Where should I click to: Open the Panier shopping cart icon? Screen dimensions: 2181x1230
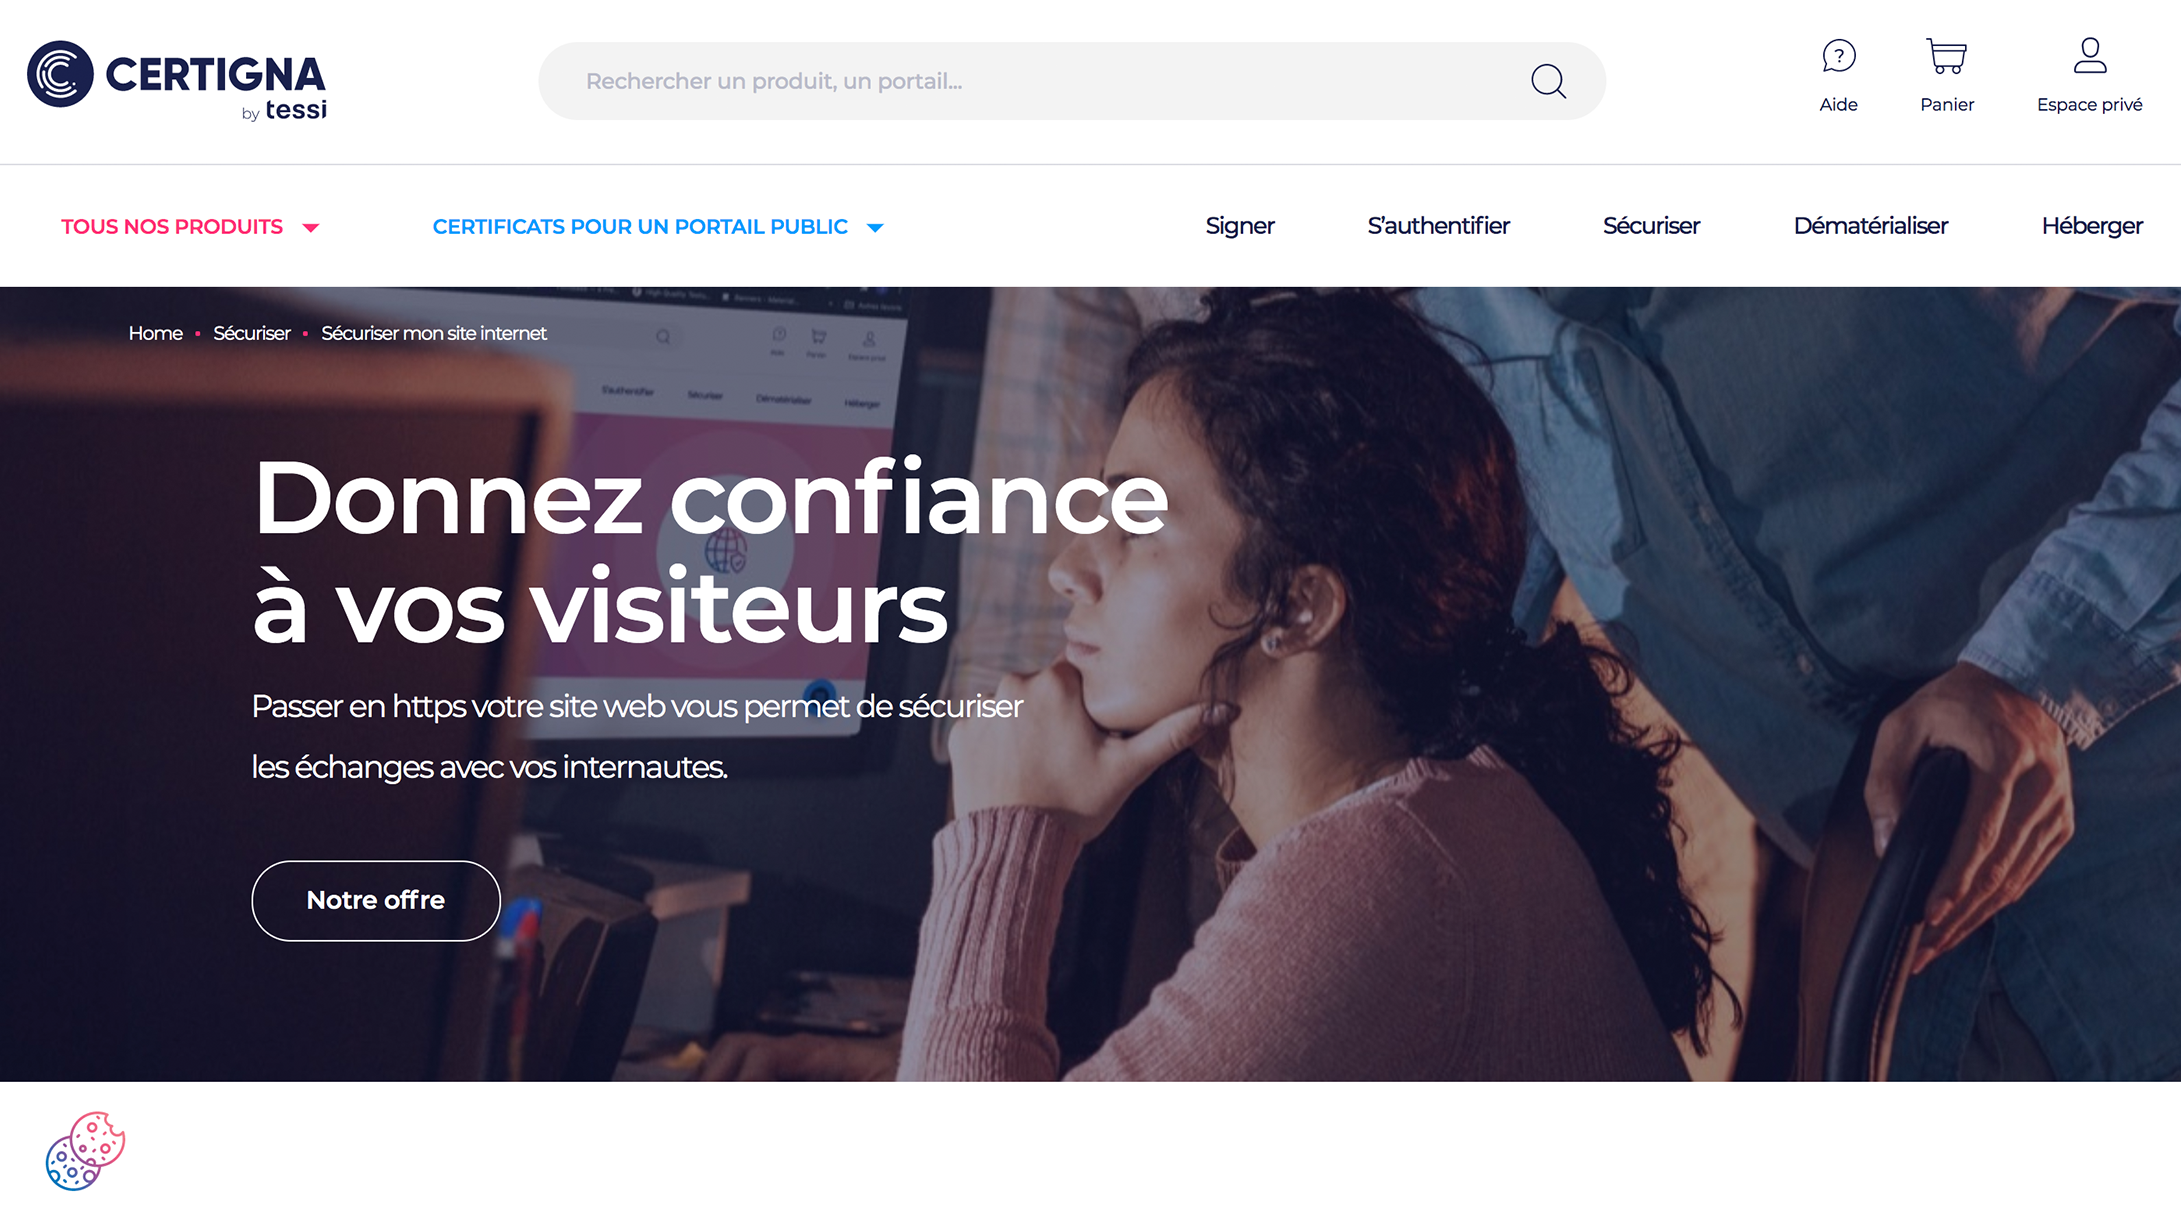pyautogui.click(x=1946, y=56)
